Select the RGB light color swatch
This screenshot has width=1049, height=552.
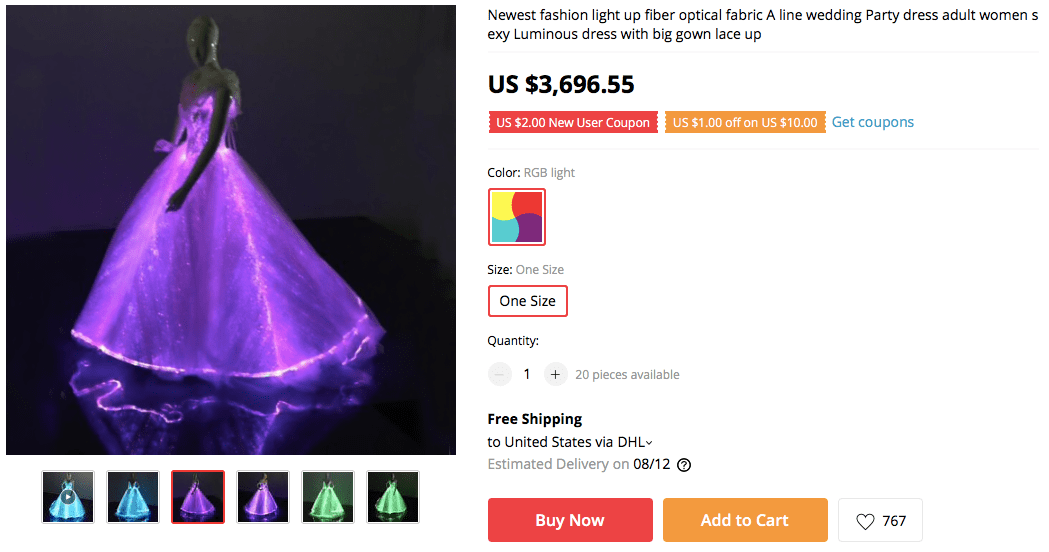click(x=517, y=216)
